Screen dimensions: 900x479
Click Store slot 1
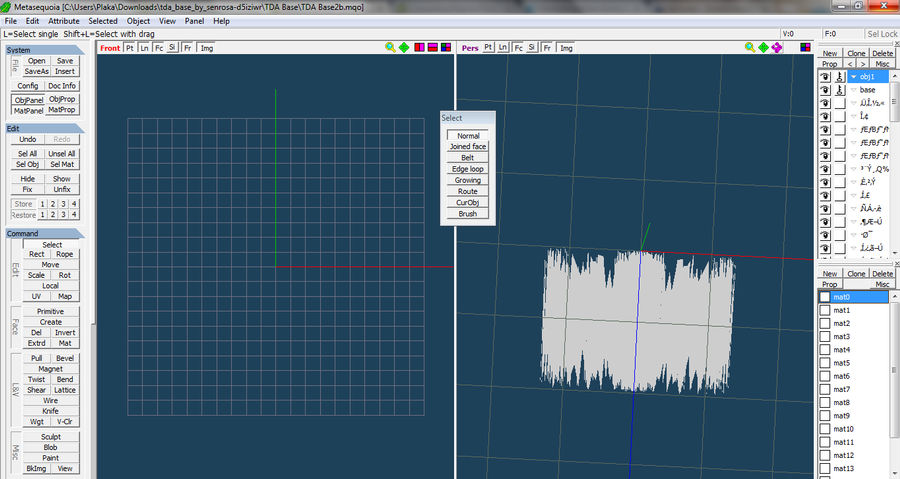42,204
